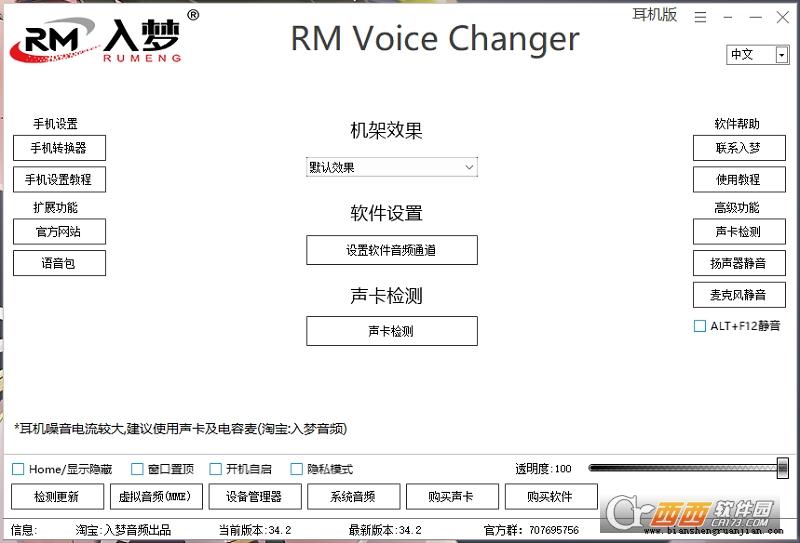This screenshot has width=800, height=543.
Task: Click the RM 入梦 logo
Action: pyautogui.click(x=97, y=38)
